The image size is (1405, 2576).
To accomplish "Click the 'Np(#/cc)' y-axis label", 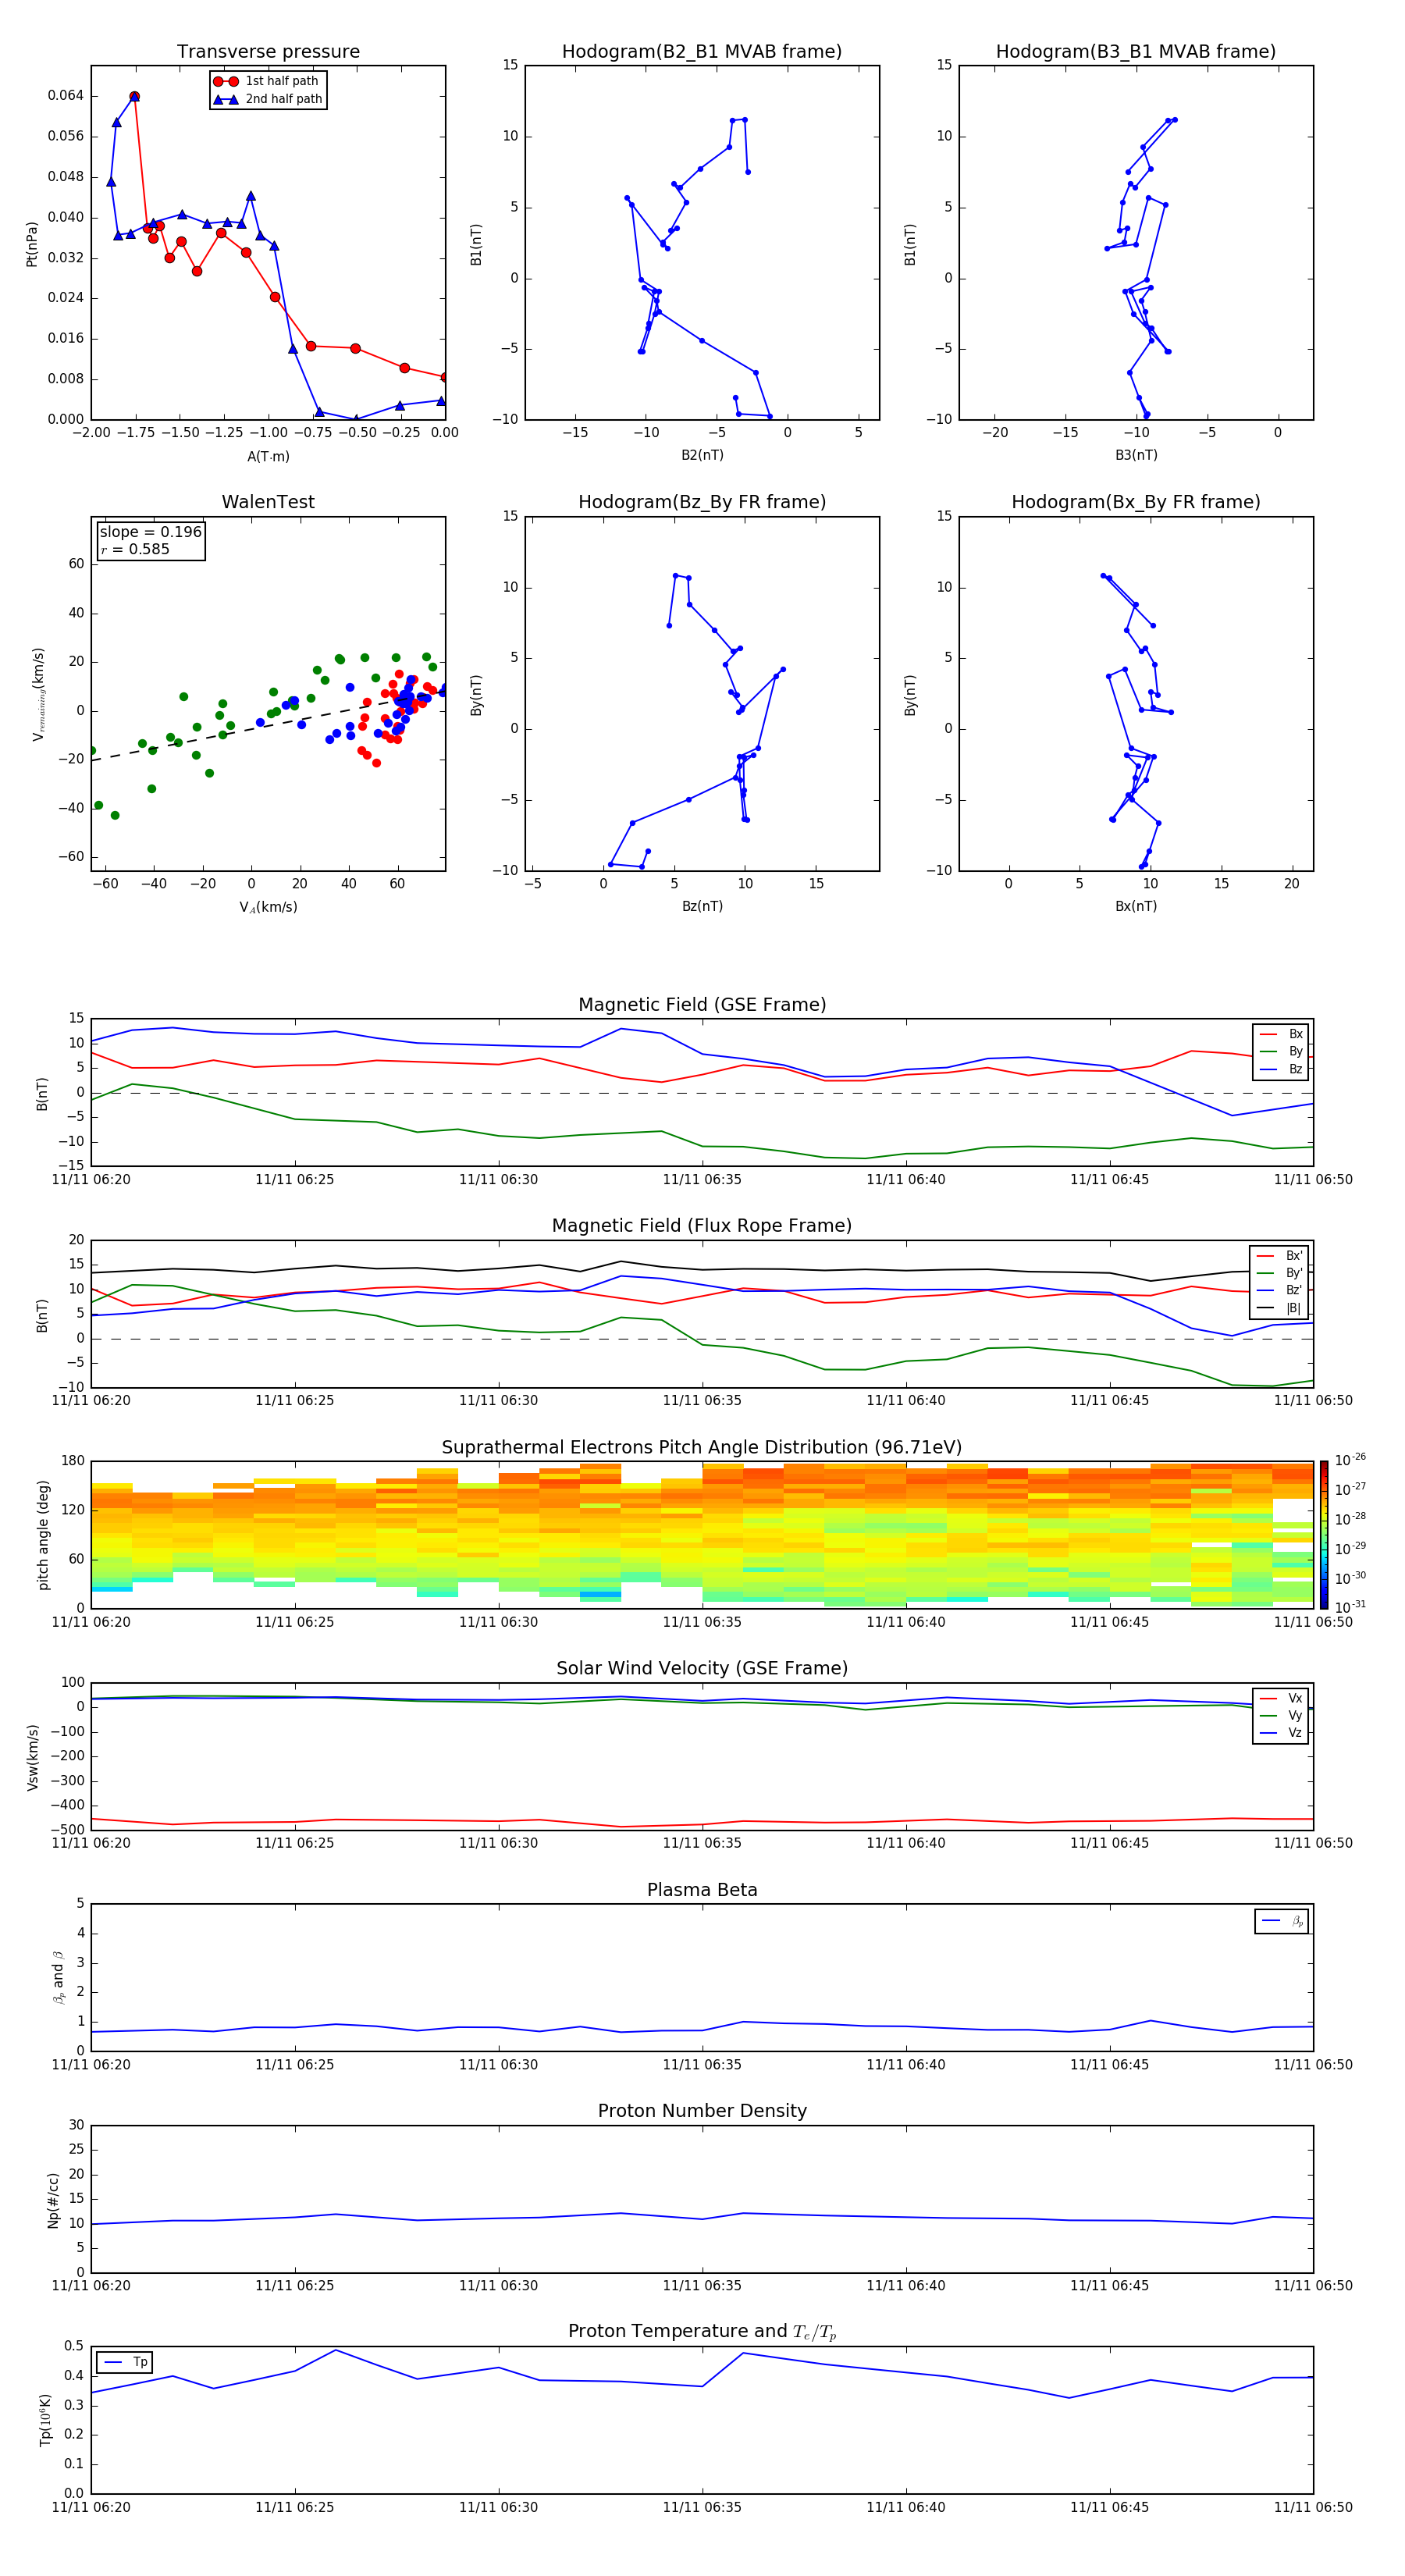I will (x=53, y=2200).
